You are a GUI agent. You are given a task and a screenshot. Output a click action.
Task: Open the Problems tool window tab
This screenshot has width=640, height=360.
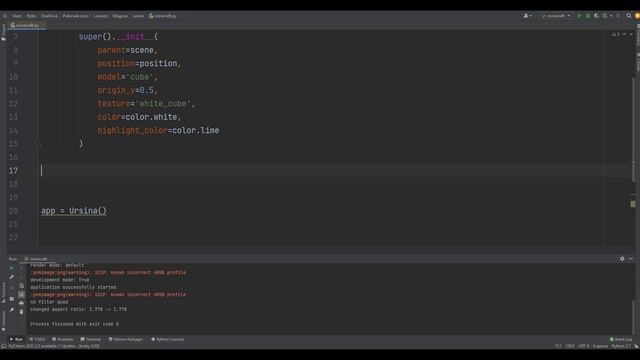point(62,339)
